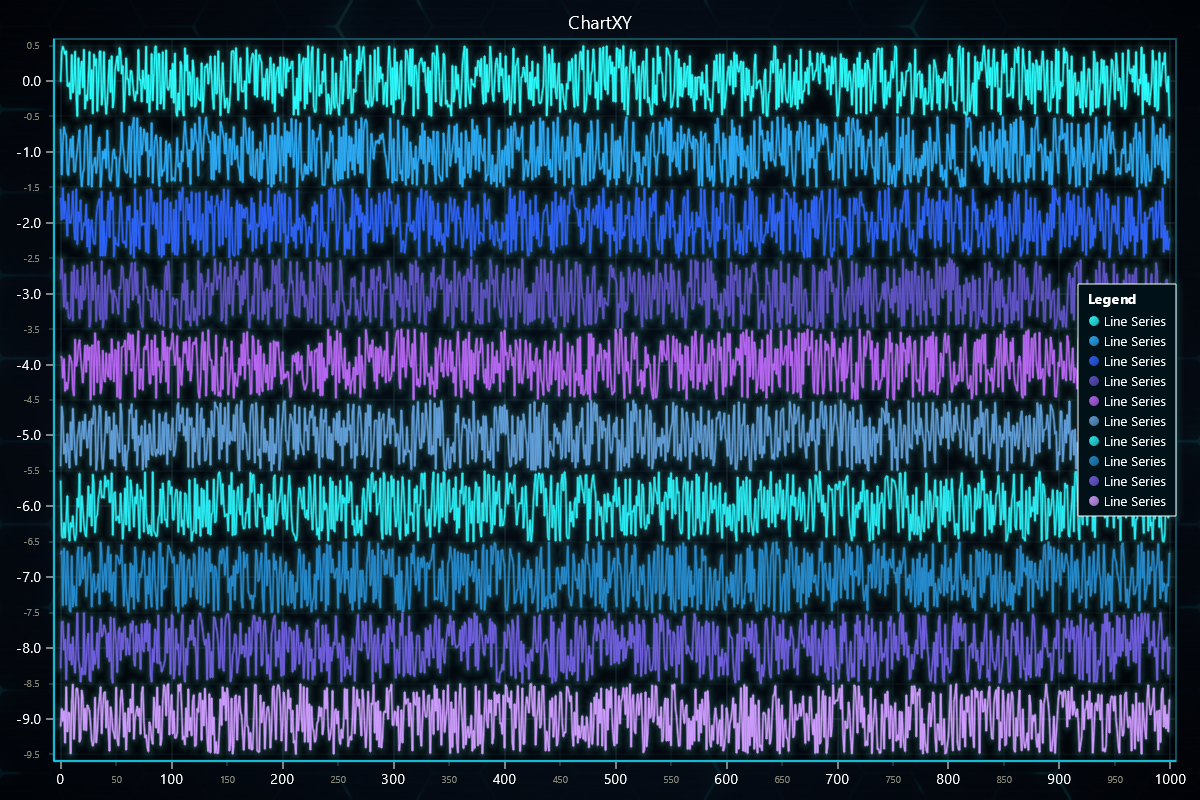The width and height of the screenshot is (1200, 800).
Task: Click the minor X-axis tick label 50
Action: [116, 779]
